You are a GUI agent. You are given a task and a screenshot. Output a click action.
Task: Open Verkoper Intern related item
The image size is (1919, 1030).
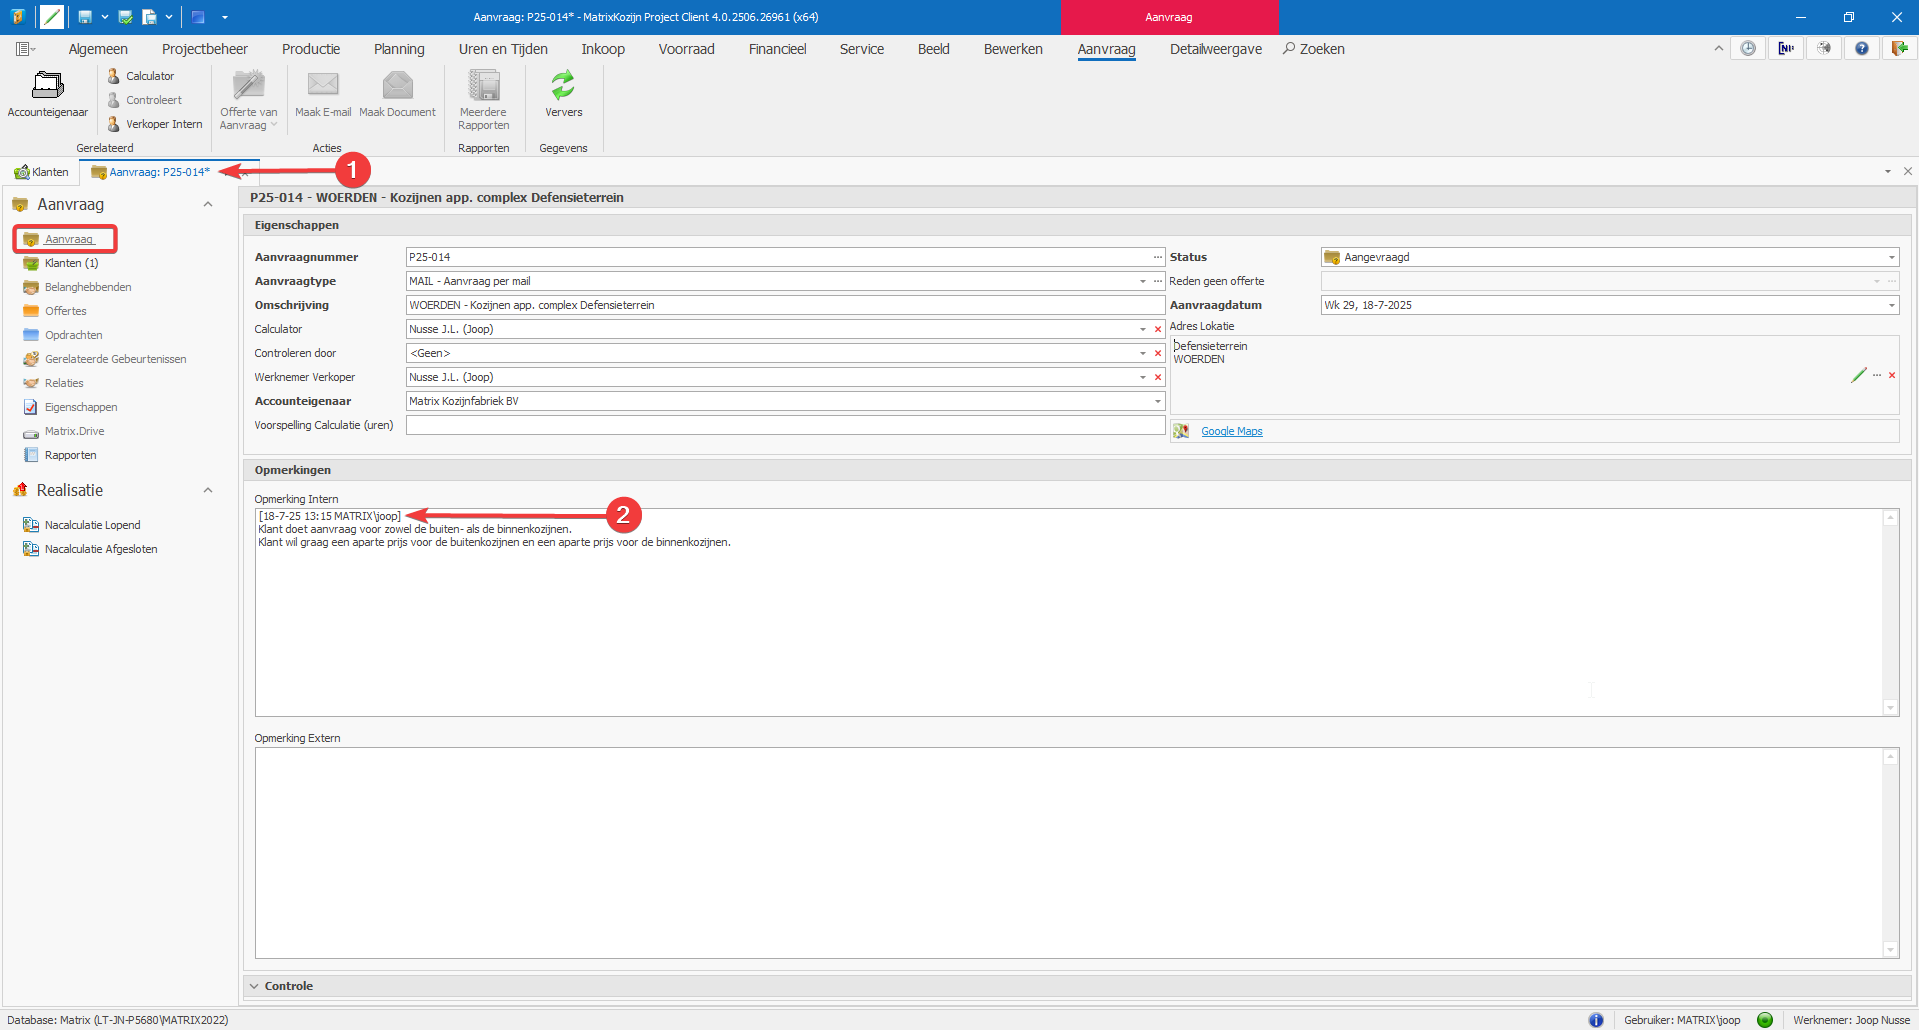(x=155, y=124)
